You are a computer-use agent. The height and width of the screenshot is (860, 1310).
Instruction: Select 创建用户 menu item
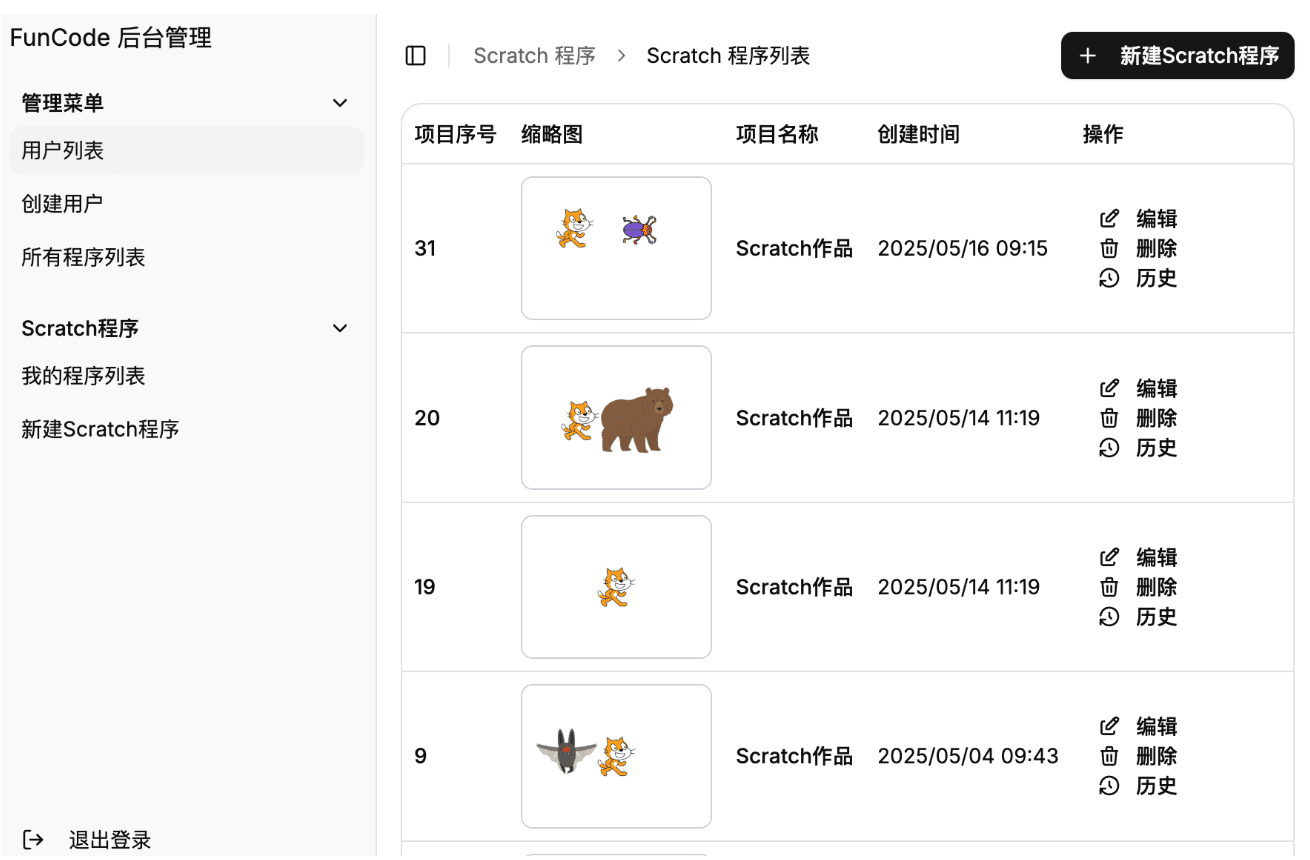(62, 204)
